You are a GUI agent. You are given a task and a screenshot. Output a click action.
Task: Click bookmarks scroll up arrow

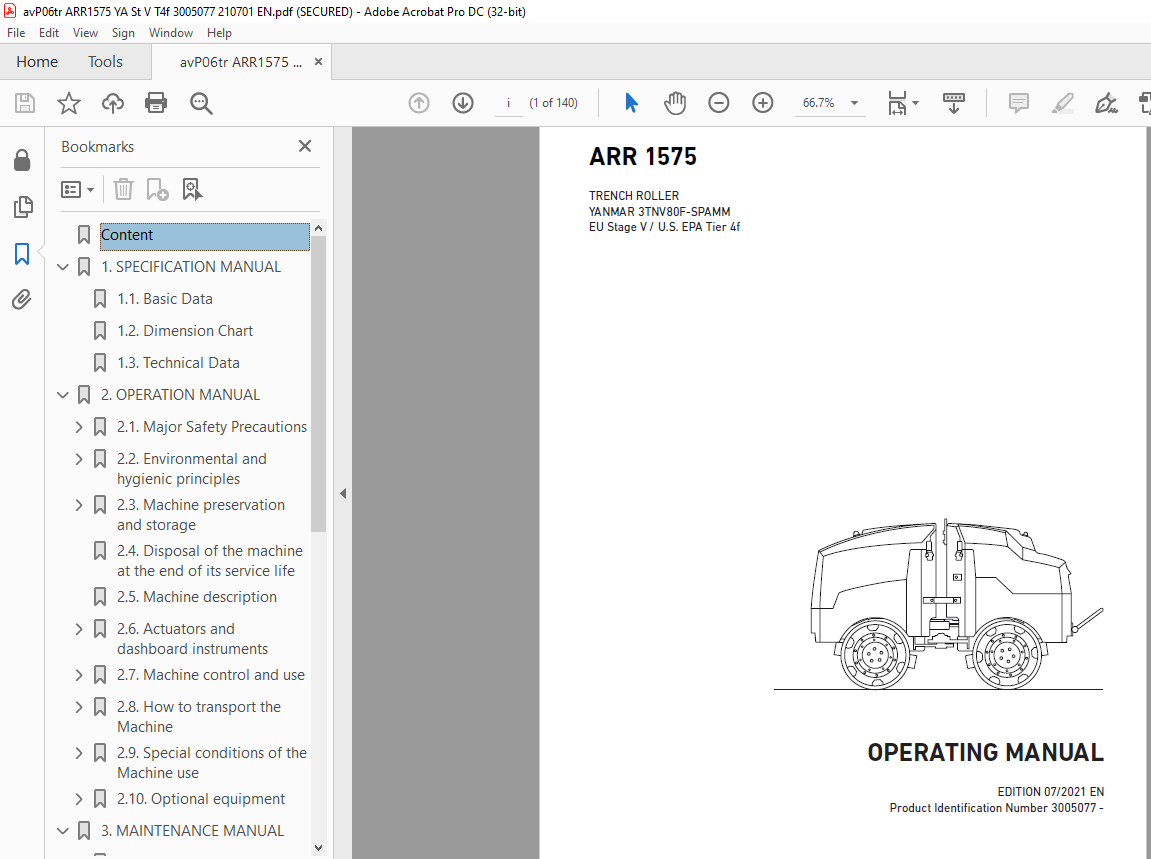coord(318,228)
